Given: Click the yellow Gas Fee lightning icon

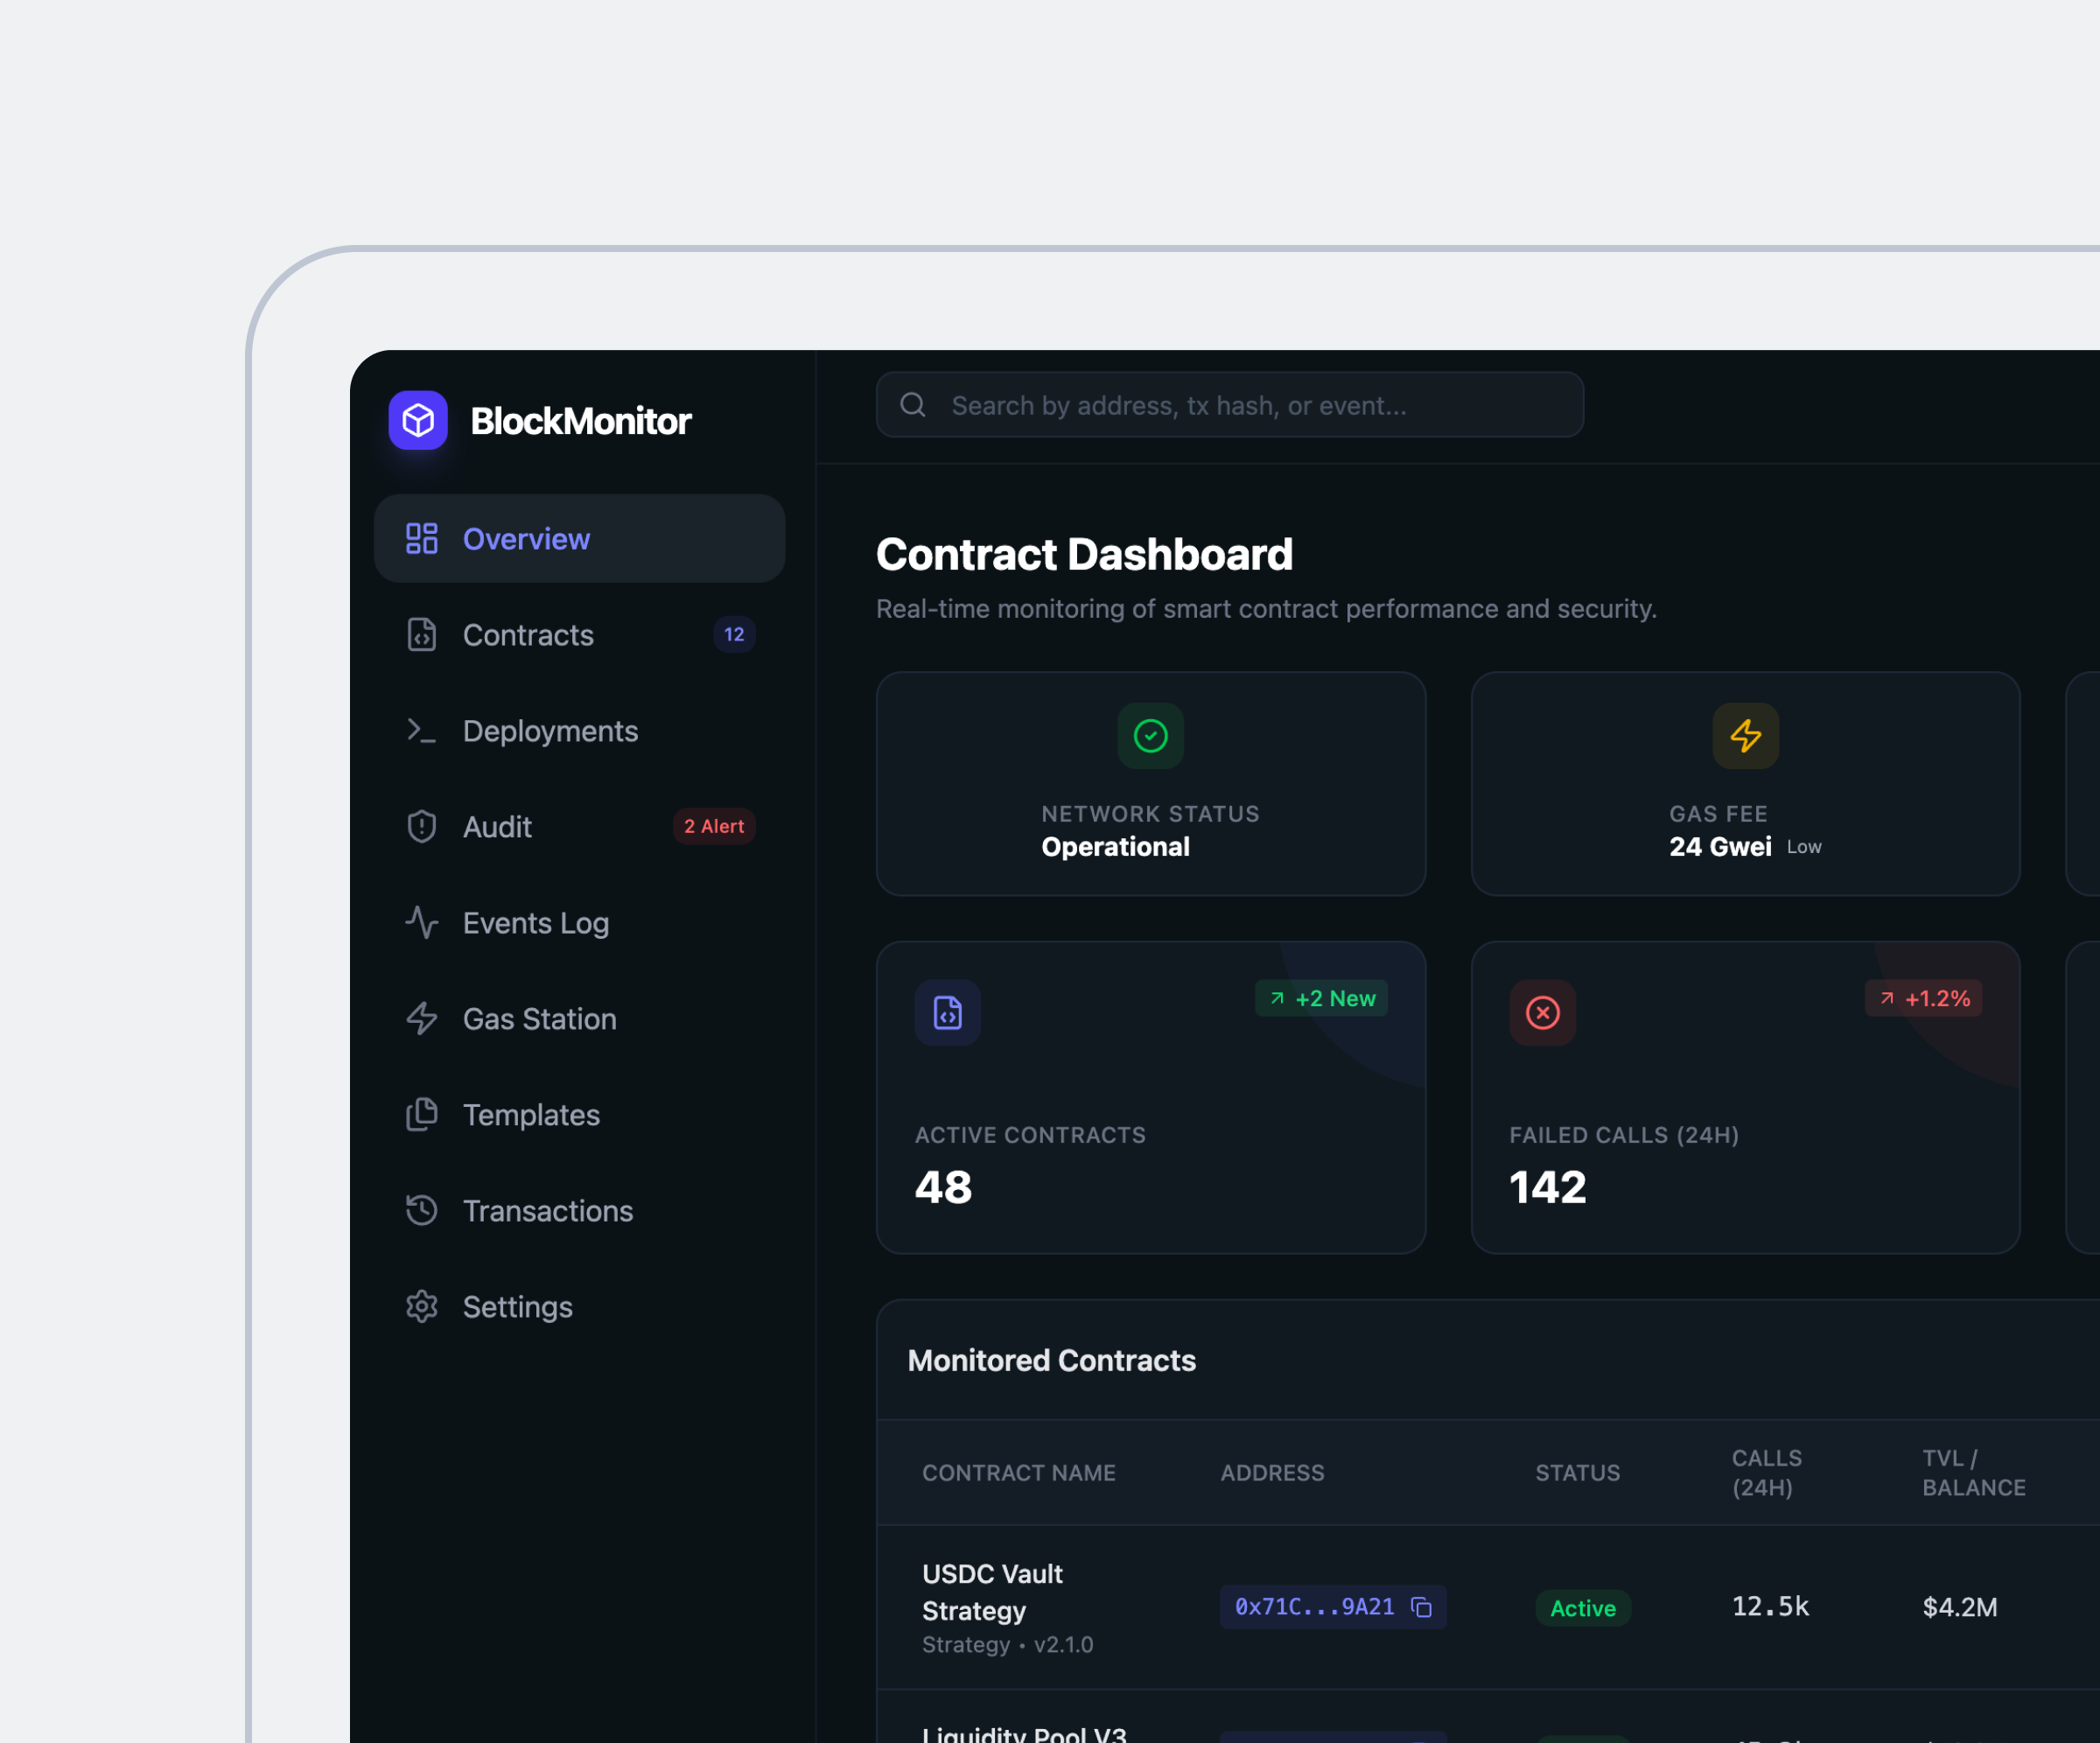Looking at the screenshot, I should [x=1745, y=736].
